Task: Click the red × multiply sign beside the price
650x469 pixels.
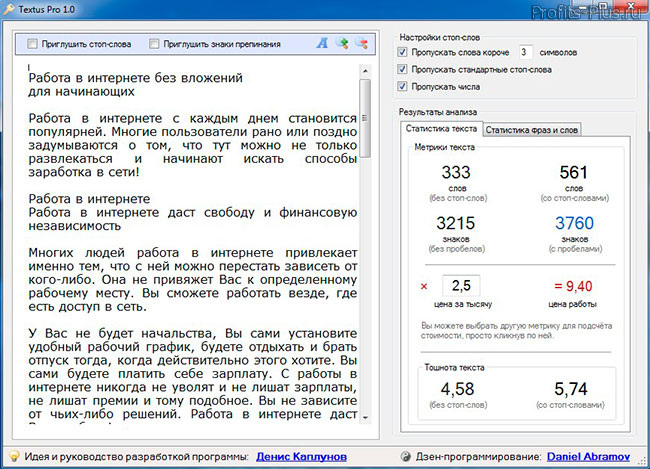Action: 424,286
